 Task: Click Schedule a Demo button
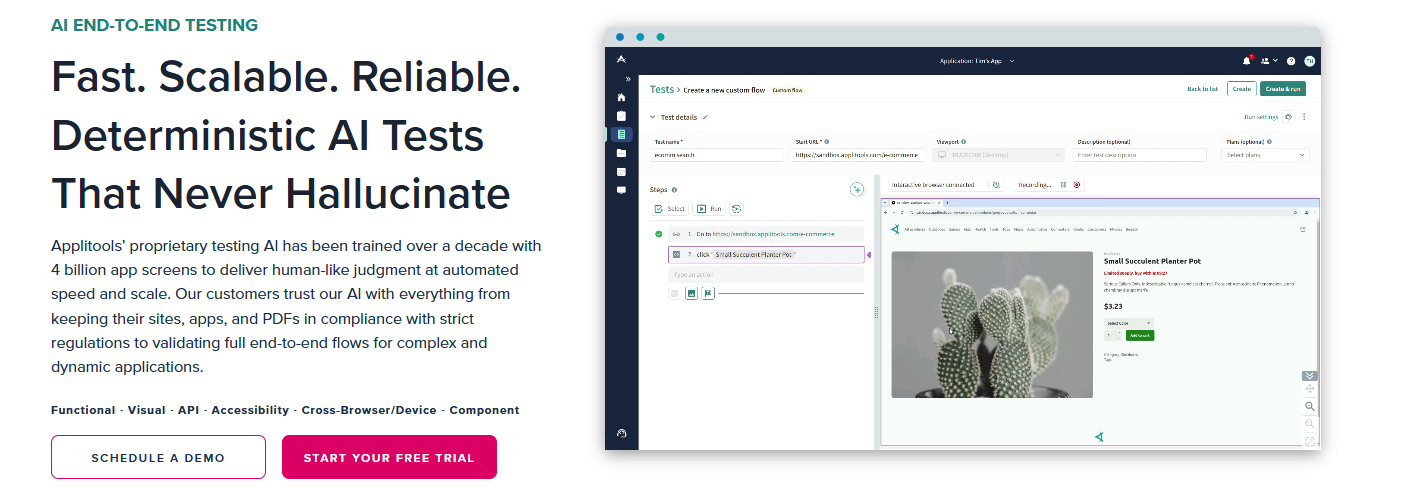[158, 458]
